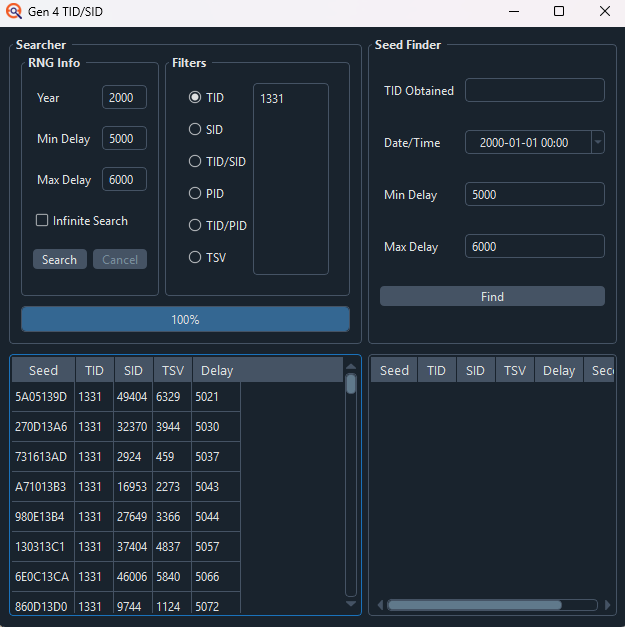Image resolution: width=625 pixels, height=627 pixels.
Task: Enable the Infinite Search checkbox
Action: (42, 220)
